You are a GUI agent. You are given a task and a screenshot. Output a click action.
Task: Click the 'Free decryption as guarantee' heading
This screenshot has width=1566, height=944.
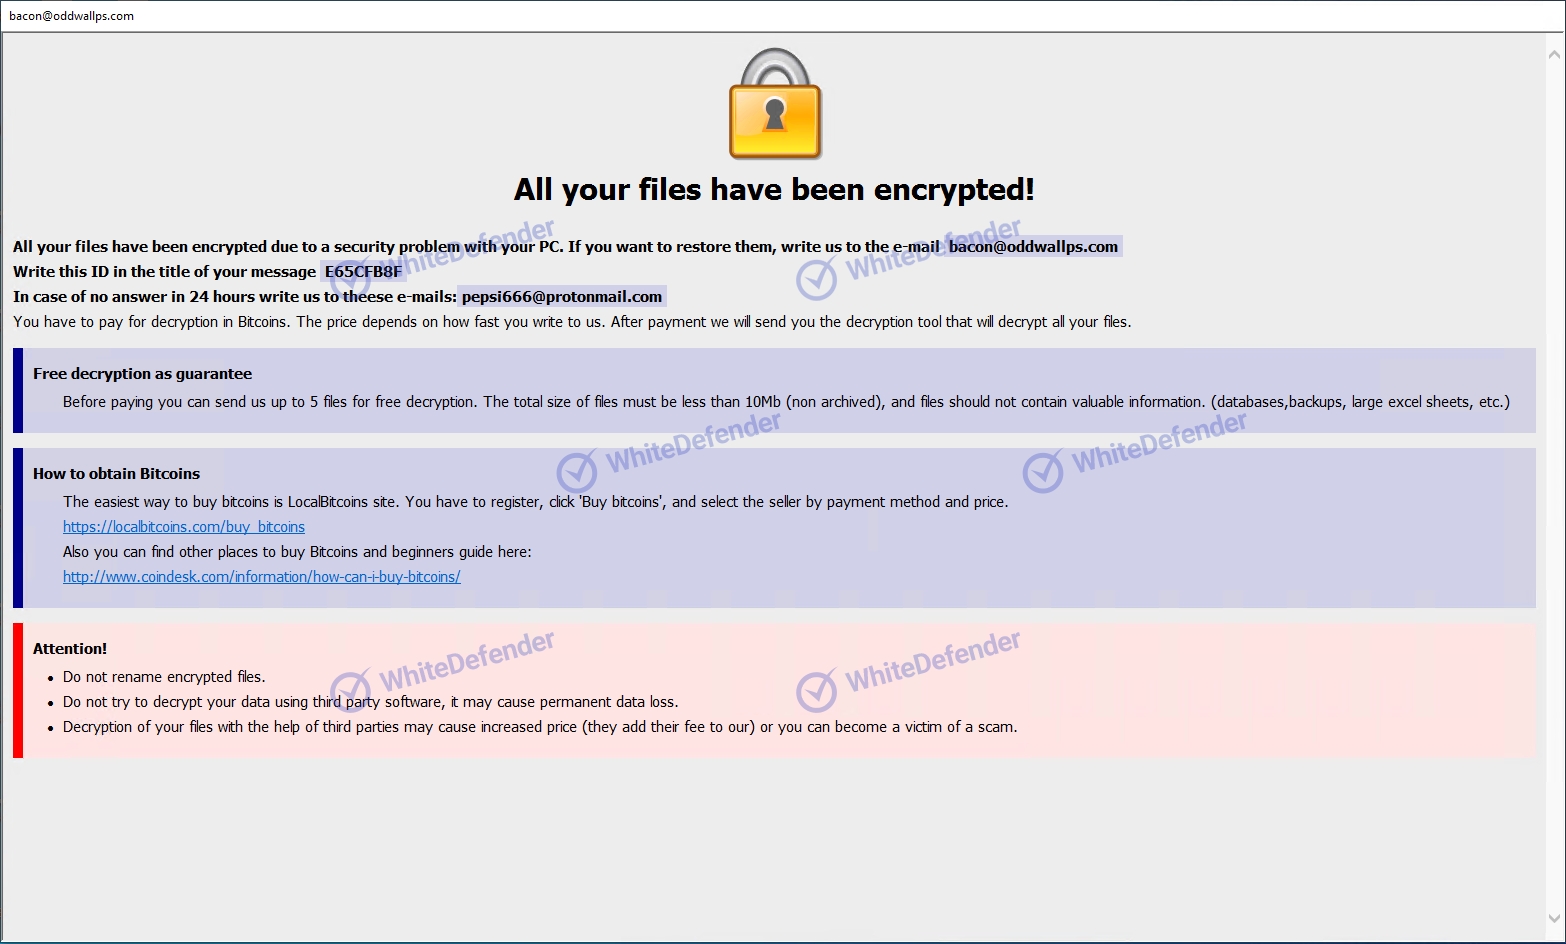click(x=142, y=374)
